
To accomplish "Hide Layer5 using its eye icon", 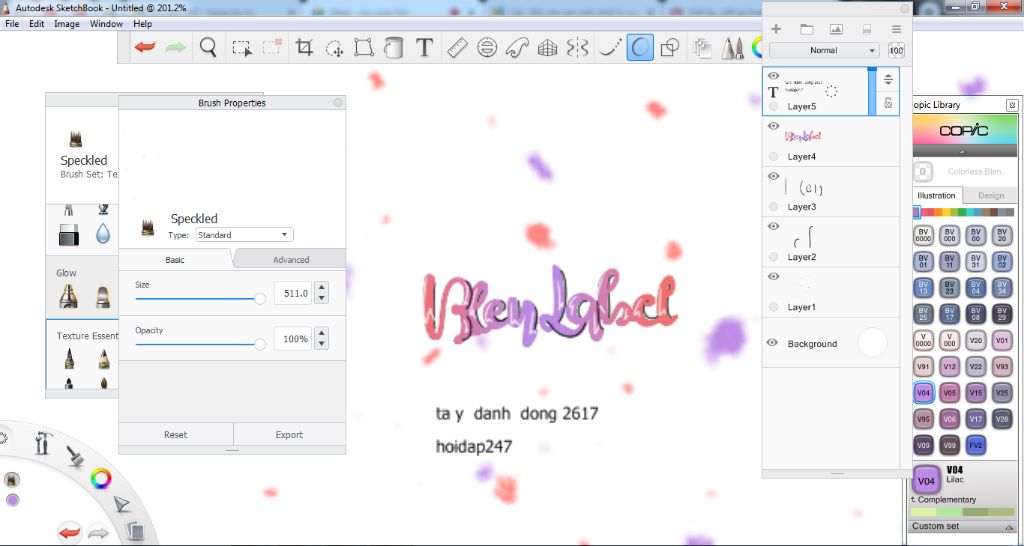I will coord(773,76).
